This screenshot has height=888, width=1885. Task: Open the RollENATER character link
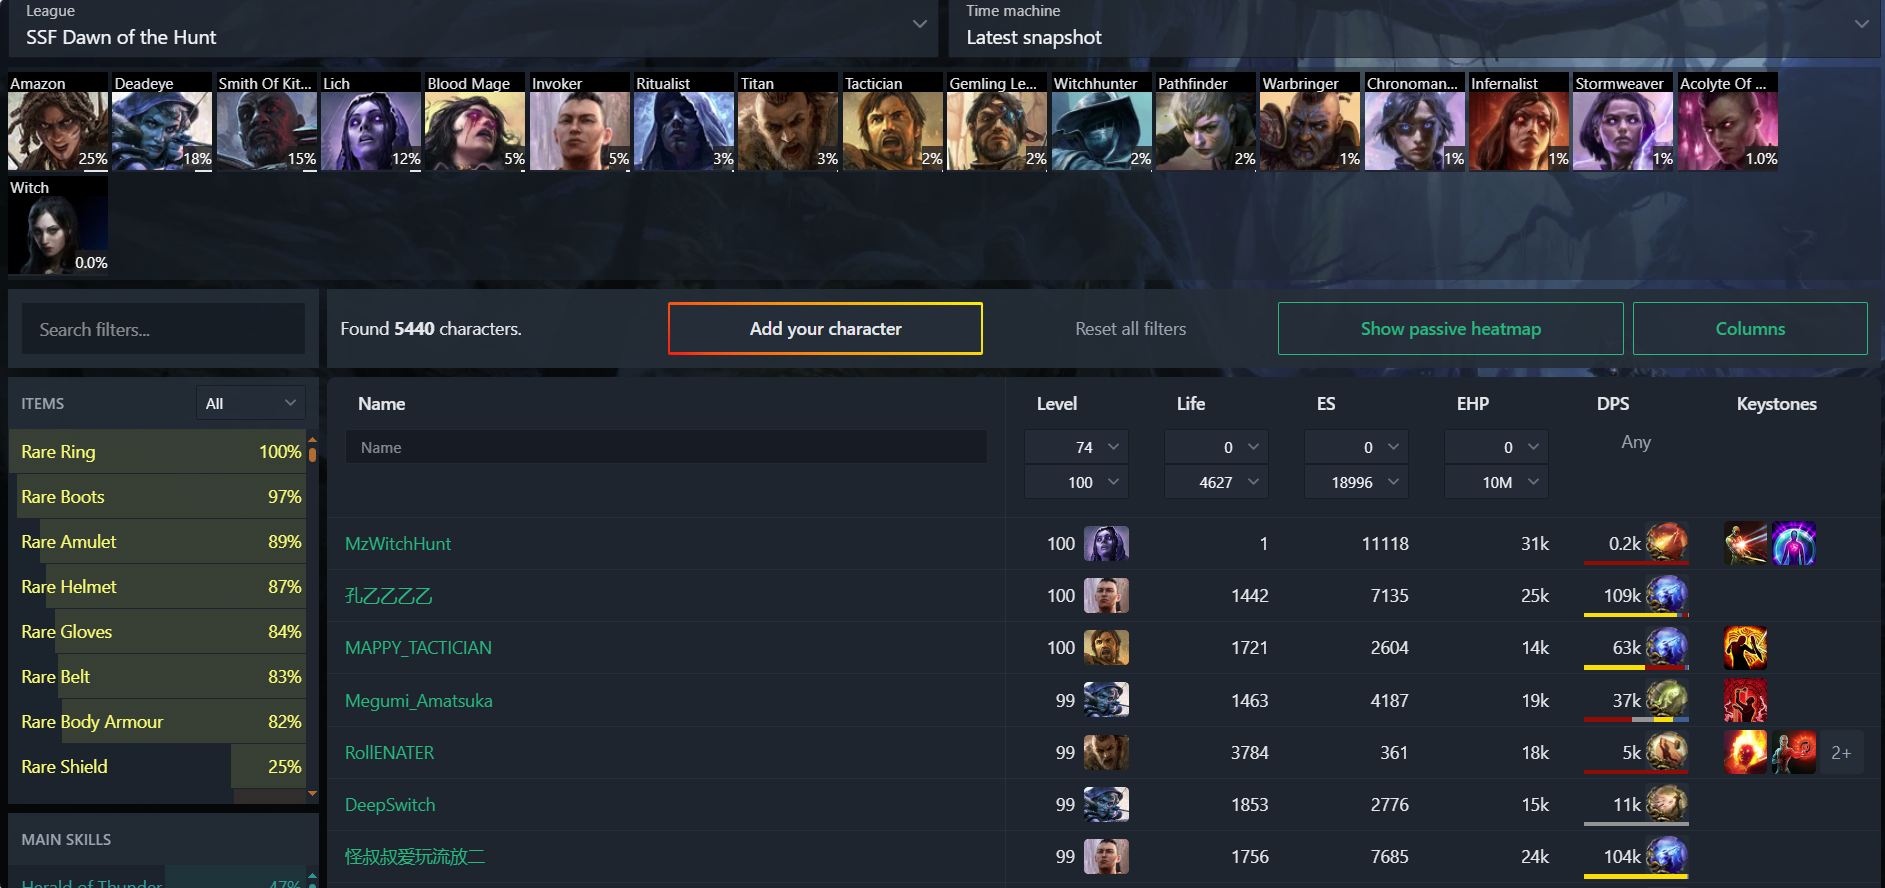point(389,752)
